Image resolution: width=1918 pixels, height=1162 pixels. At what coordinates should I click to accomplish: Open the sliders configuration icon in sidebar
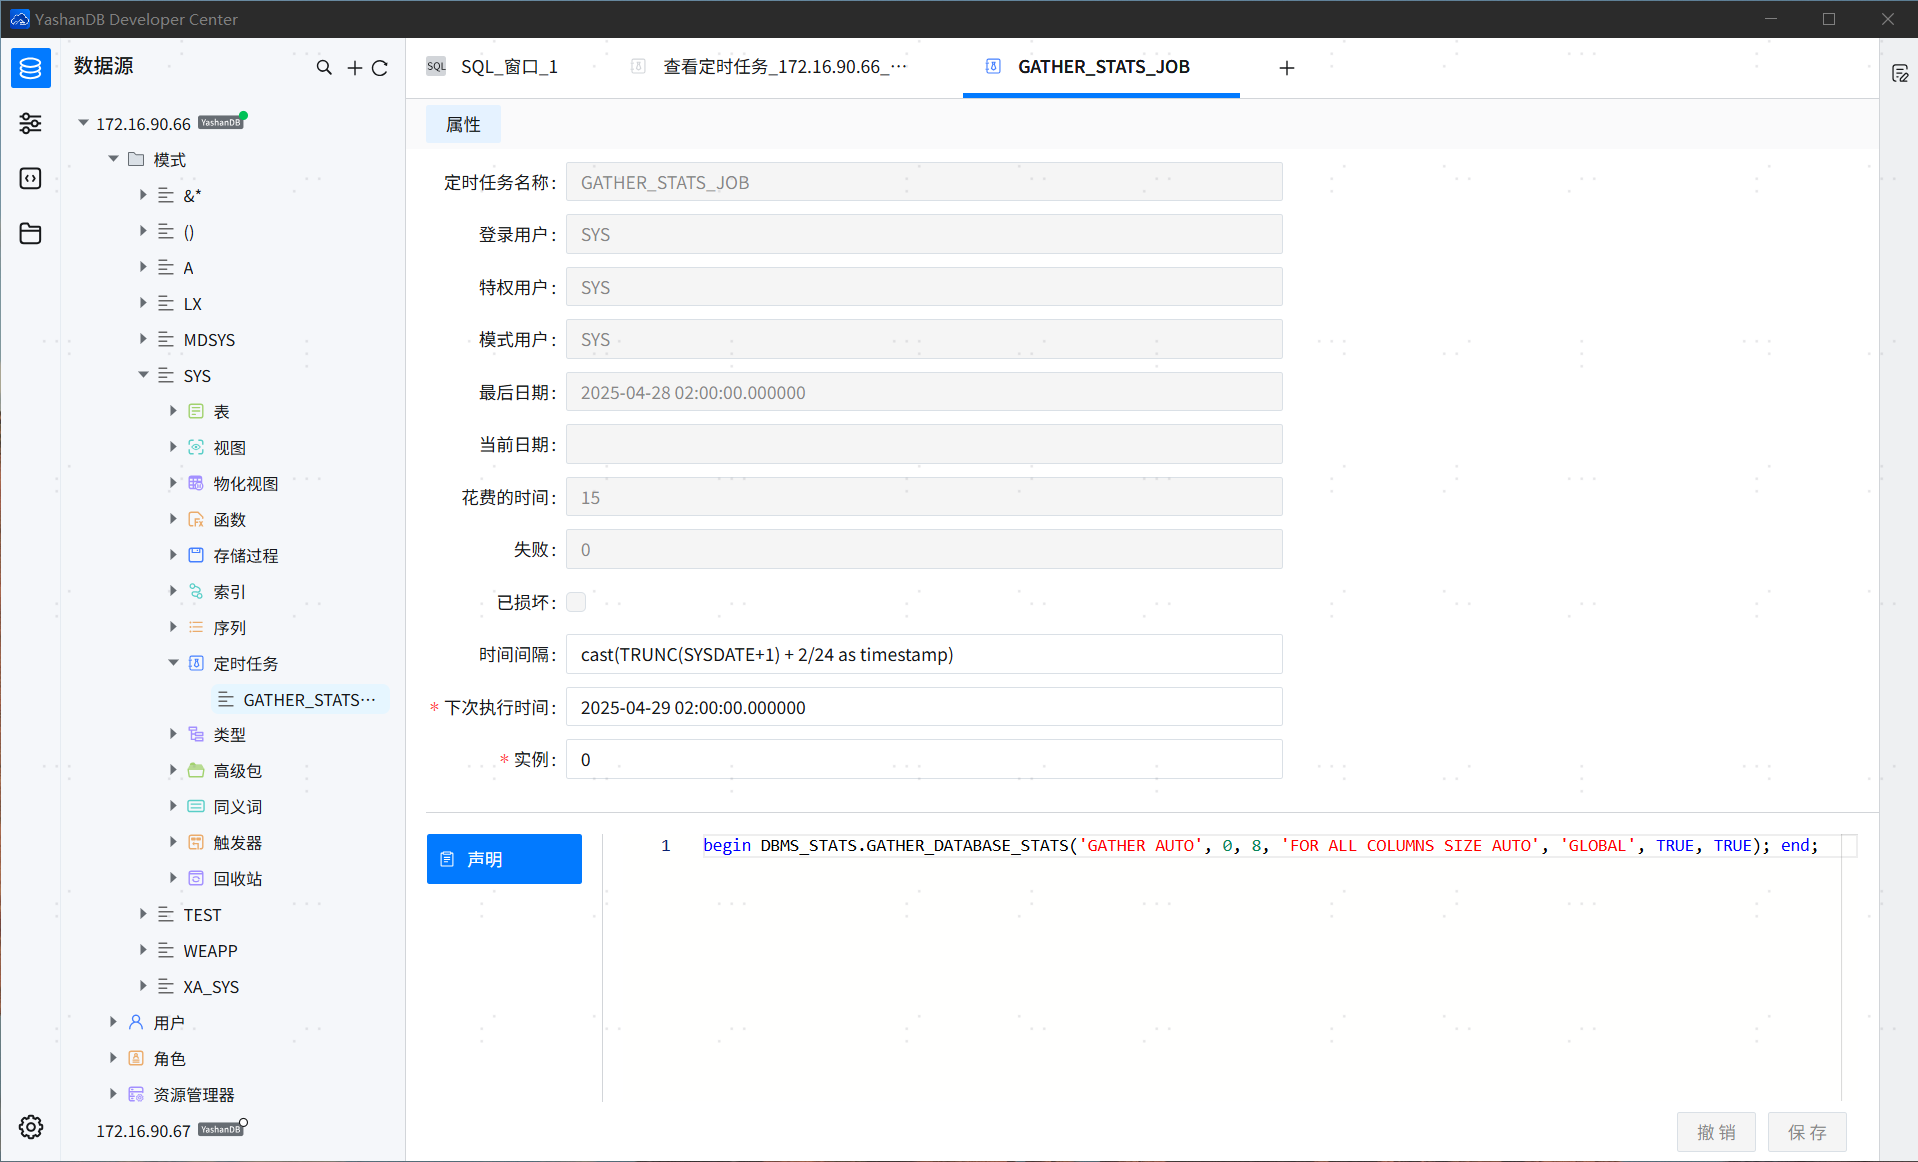pos(31,123)
